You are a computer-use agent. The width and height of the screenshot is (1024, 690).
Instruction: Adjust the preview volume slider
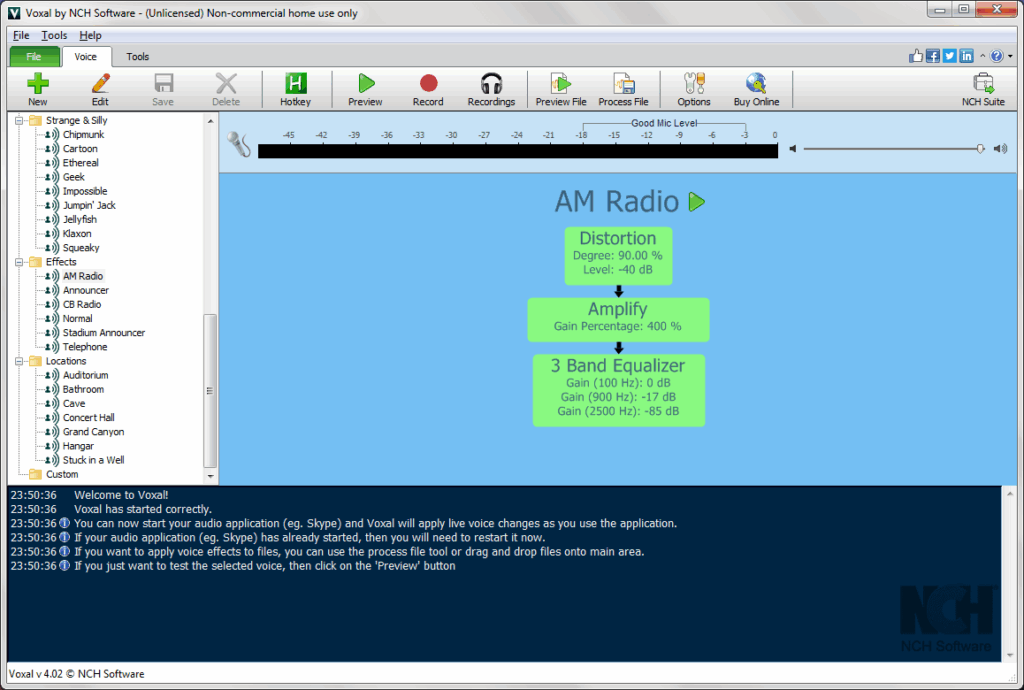point(981,149)
